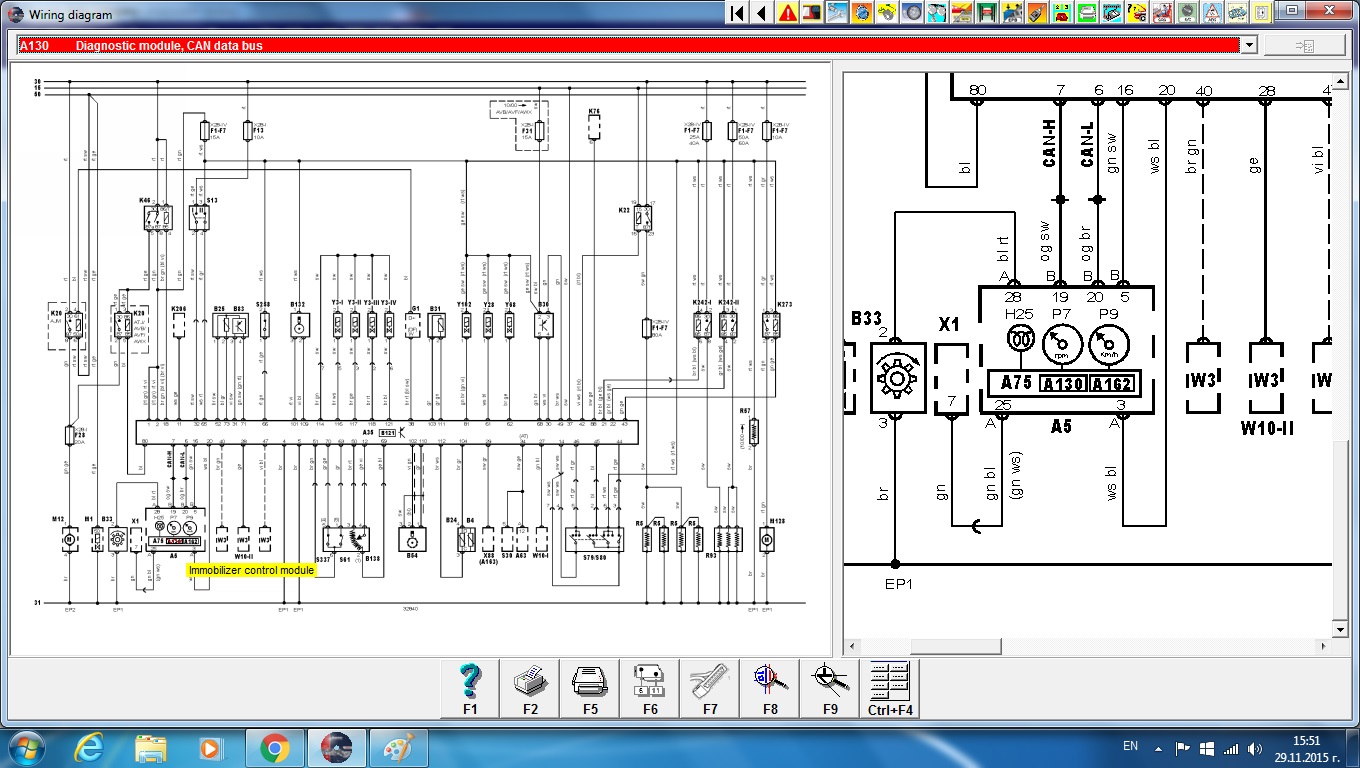Image resolution: width=1360 pixels, height=768 pixels.
Task: Click the Immobilizer control module yellow tooltip
Action: 251,570
